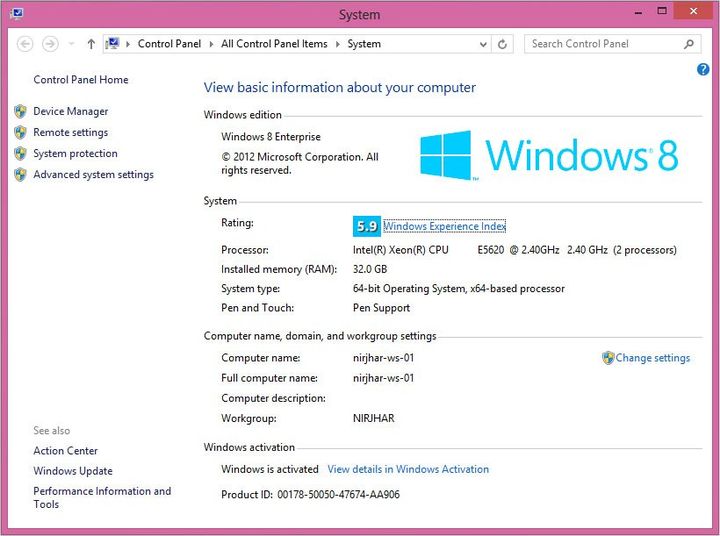This screenshot has height=536, width=720.
Task: Click the Back navigation arrow
Action: (26, 44)
